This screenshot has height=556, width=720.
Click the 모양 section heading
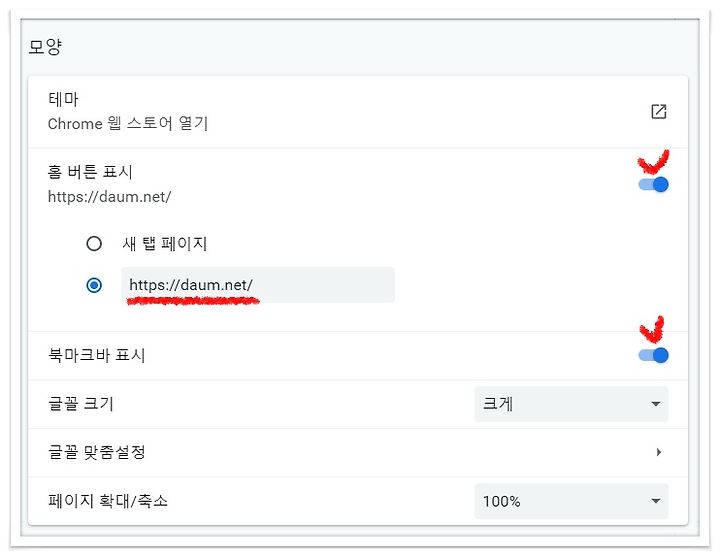45,46
